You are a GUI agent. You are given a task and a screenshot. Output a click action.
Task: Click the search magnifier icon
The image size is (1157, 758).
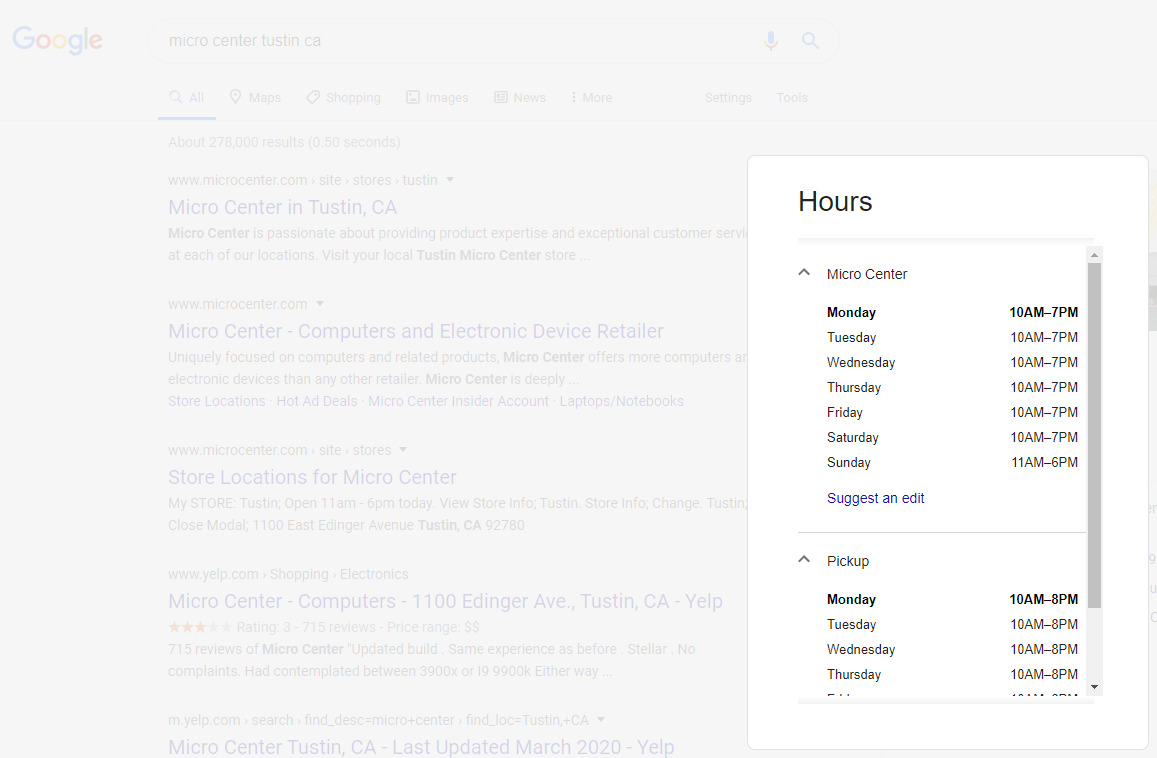pyautogui.click(x=810, y=41)
